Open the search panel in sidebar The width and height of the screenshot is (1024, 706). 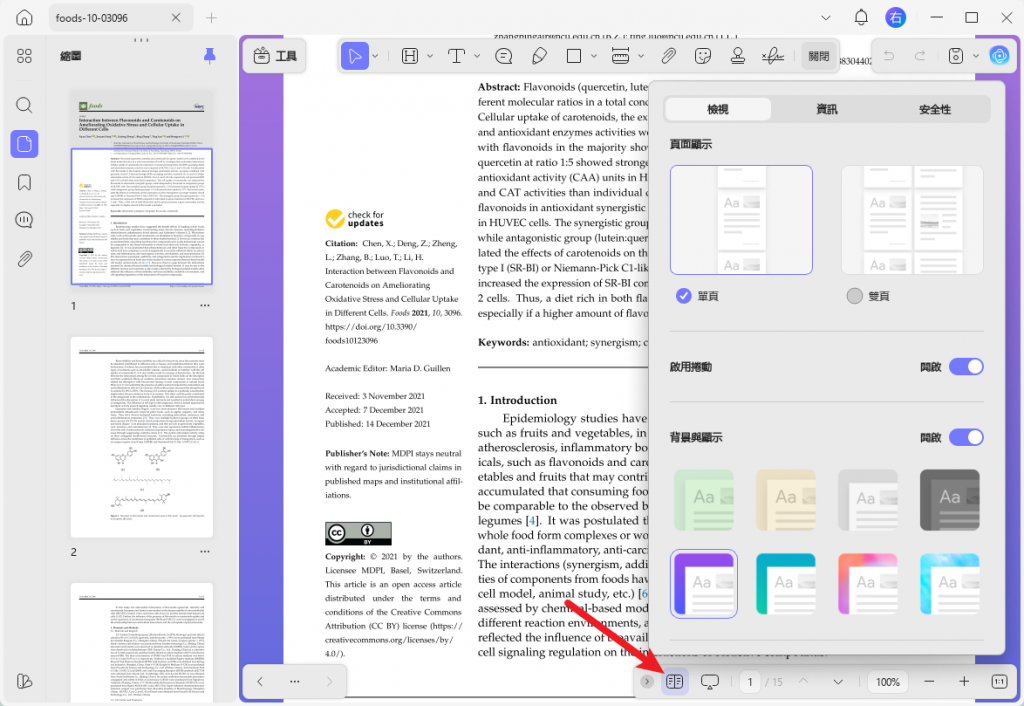coord(24,105)
